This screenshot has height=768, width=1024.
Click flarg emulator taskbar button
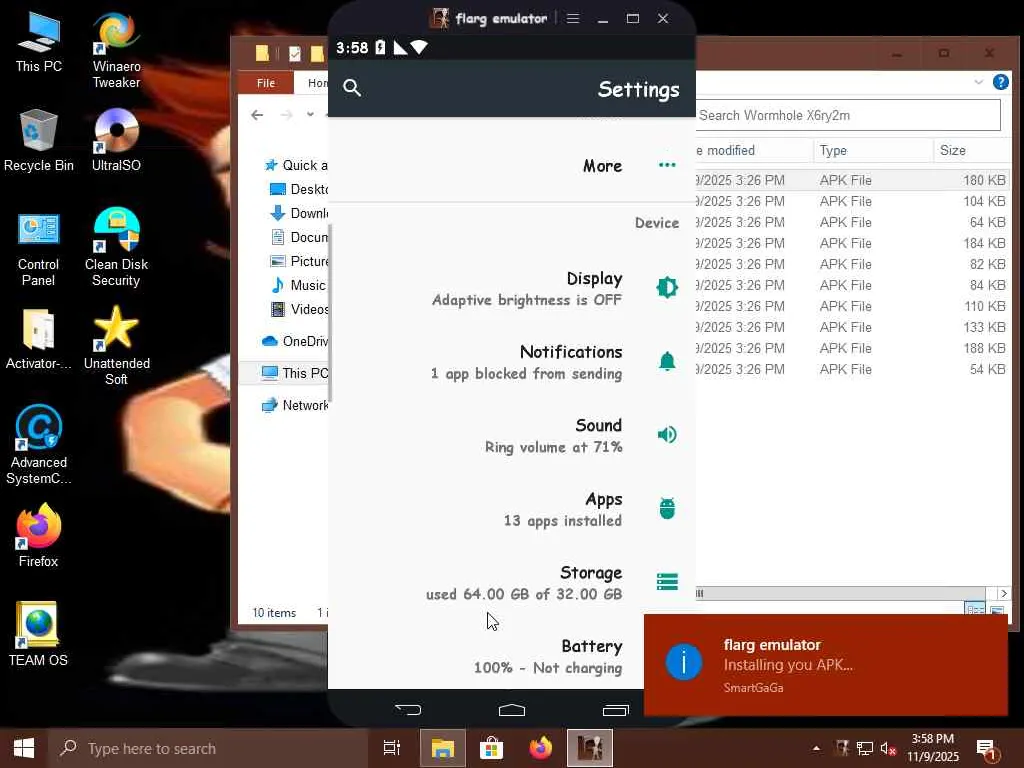[x=590, y=748]
